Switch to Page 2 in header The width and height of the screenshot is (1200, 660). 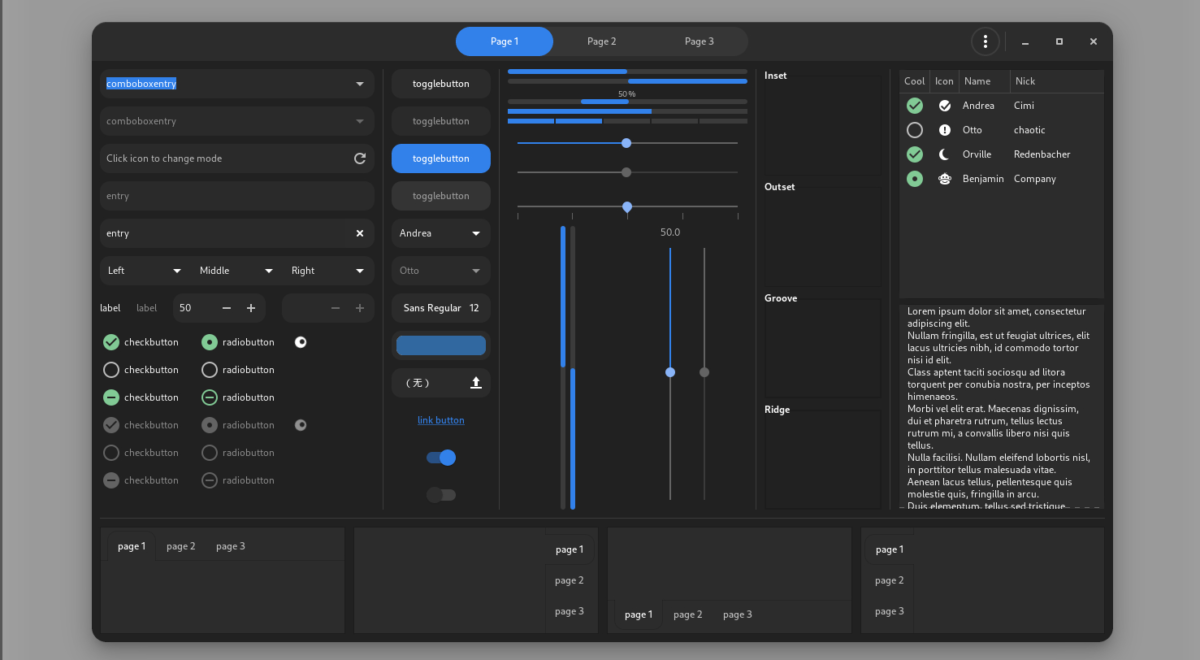pyautogui.click(x=601, y=41)
